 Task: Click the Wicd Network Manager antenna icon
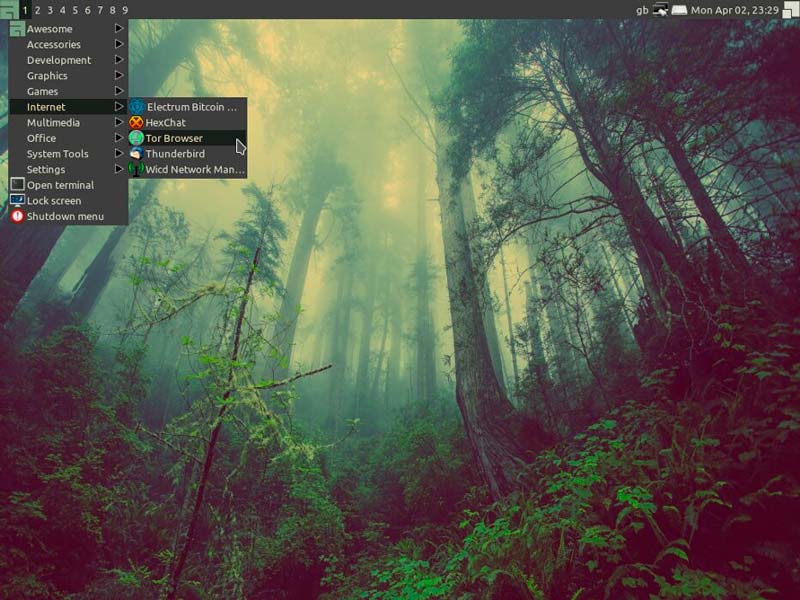pyautogui.click(x=137, y=170)
